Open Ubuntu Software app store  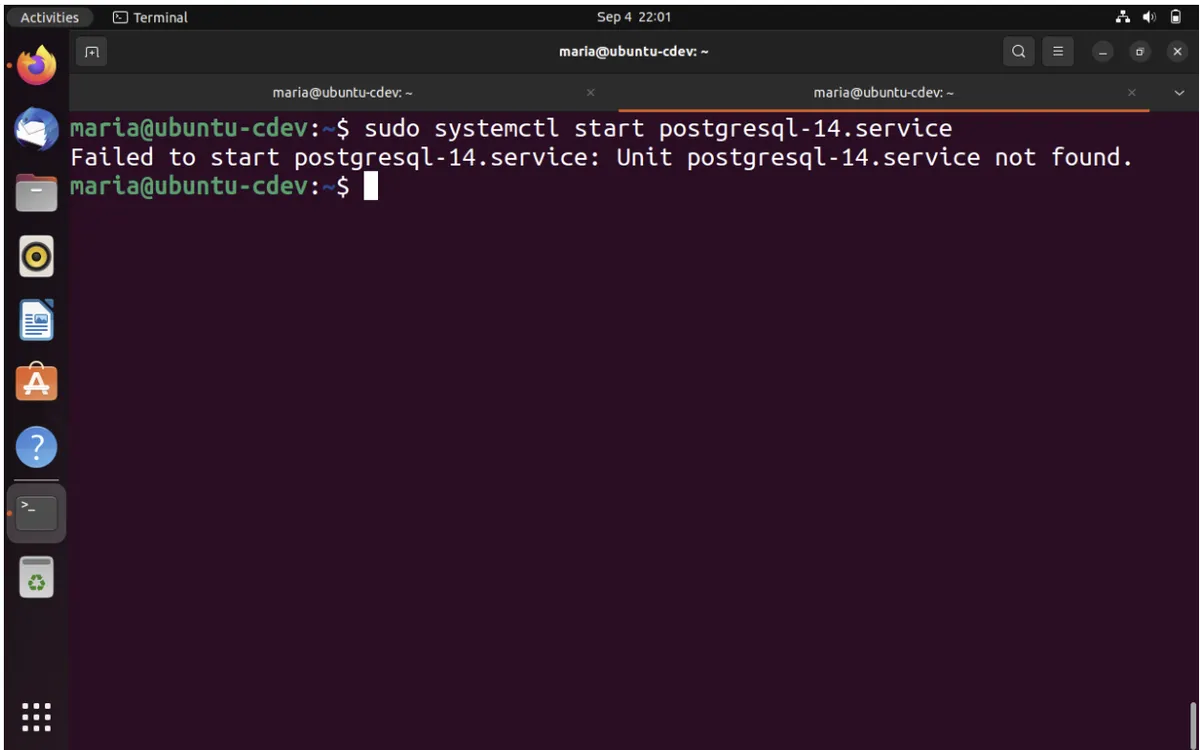click(x=37, y=383)
